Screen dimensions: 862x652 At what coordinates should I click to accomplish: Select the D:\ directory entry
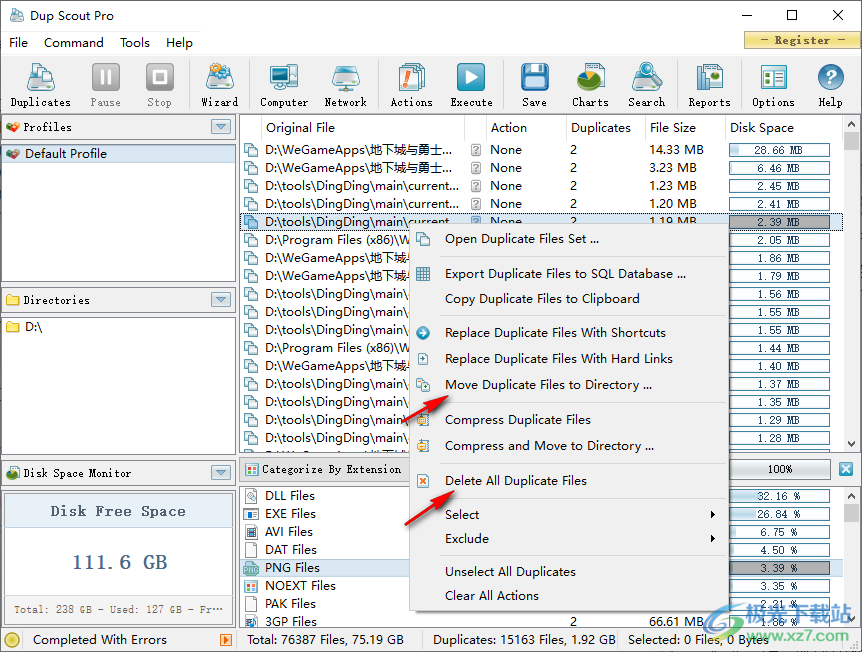tap(119, 327)
